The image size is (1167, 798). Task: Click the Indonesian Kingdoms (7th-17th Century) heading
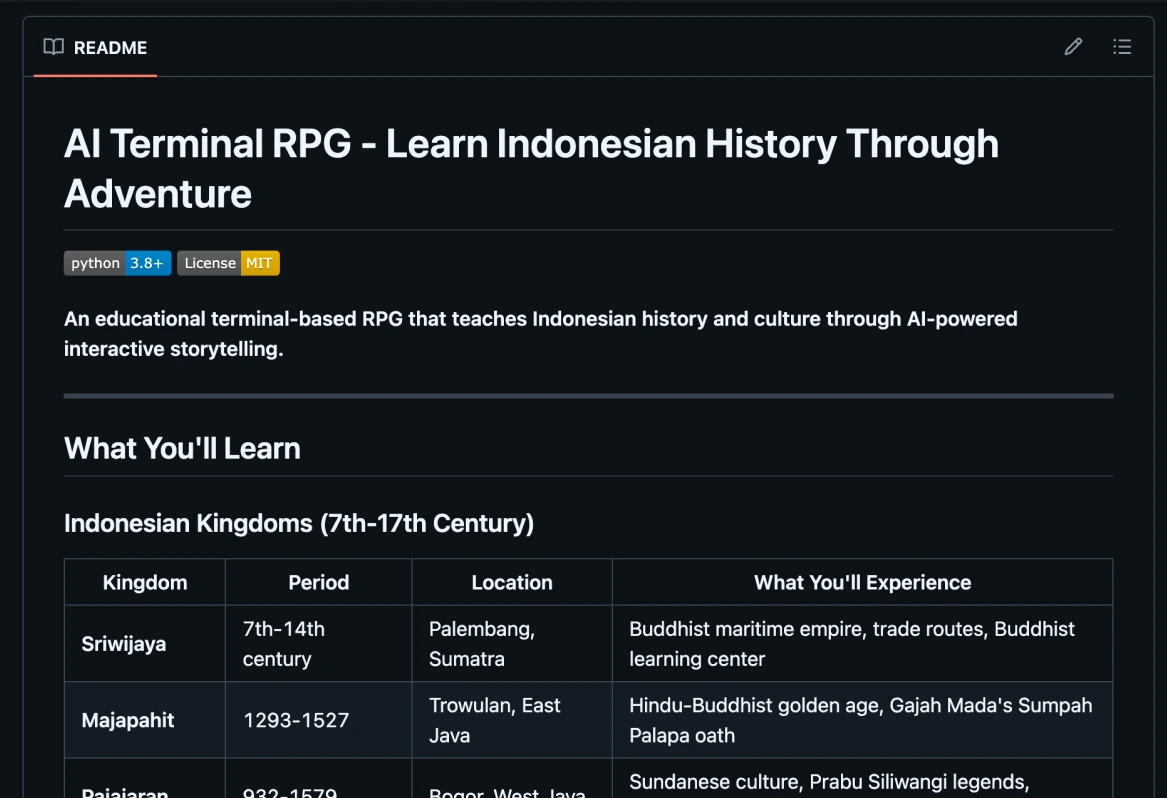coord(299,523)
